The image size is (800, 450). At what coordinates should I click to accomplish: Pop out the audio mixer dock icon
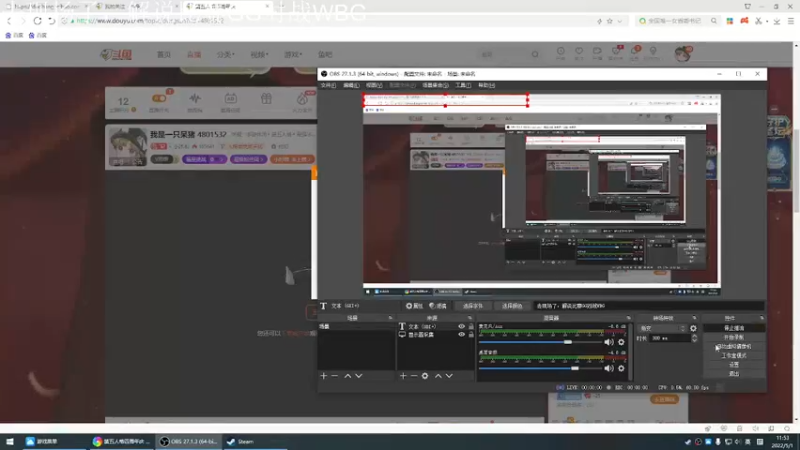[x=629, y=318]
